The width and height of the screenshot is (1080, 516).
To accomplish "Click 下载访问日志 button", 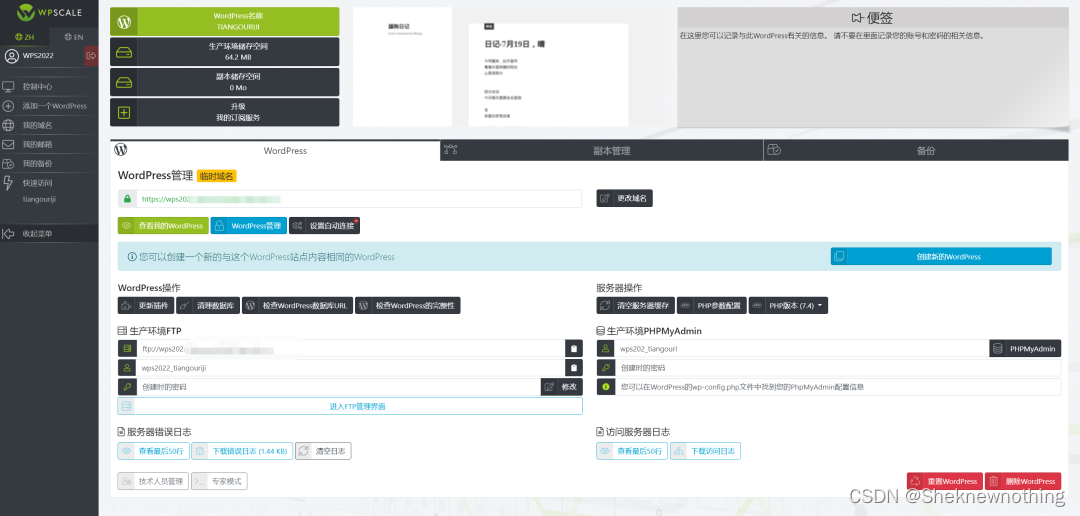I will pyautogui.click(x=705, y=451).
